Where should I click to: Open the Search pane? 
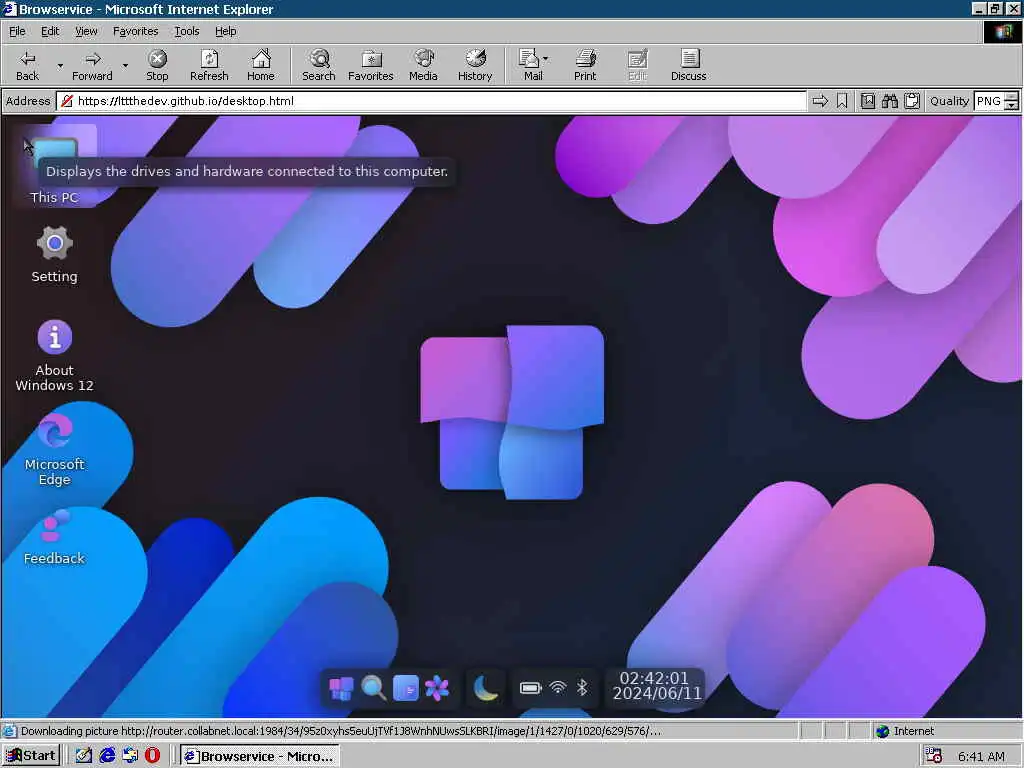319,65
